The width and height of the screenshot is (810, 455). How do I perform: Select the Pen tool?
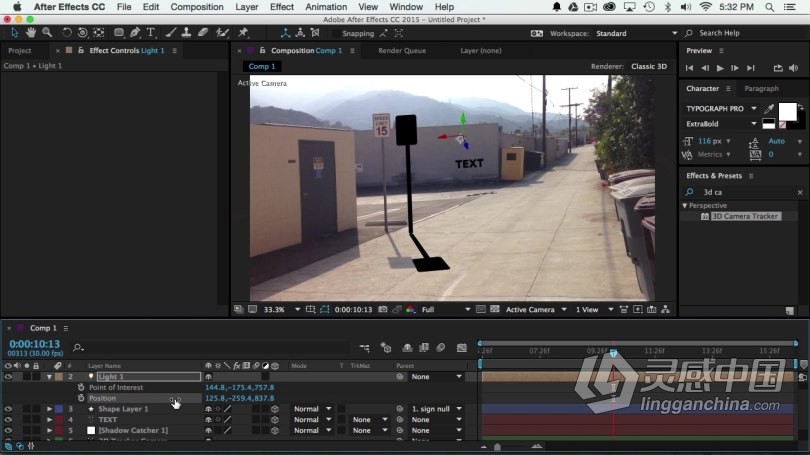point(135,33)
